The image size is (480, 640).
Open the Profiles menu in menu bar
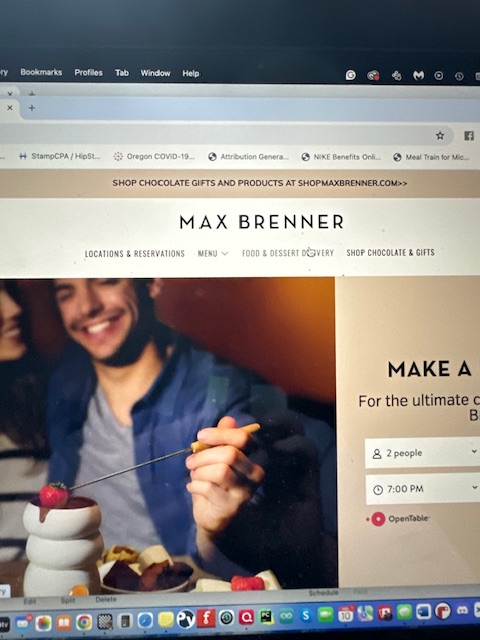coord(88,73)
